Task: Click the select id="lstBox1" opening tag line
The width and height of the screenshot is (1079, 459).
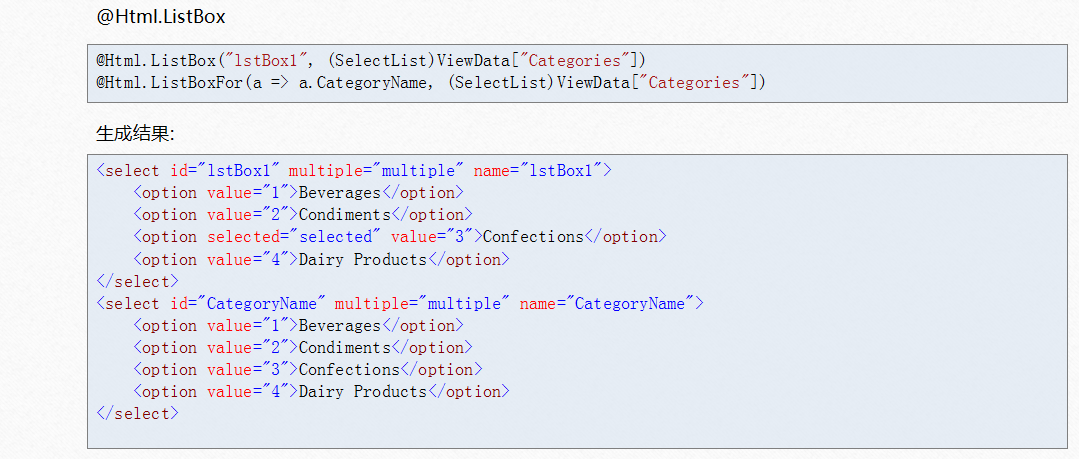Action: coord(354,171)
